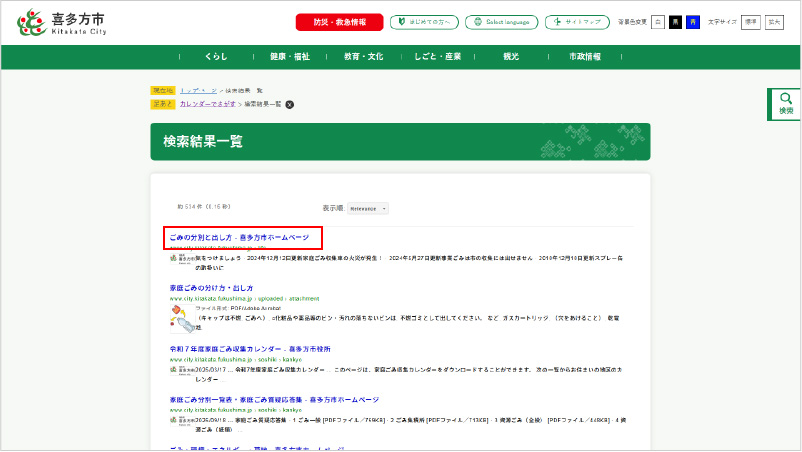Click the PDF thumbnail of 家庭ごみの分け方 result
Viewport: 802px width, 452px height.
click(x=182, y=319)
